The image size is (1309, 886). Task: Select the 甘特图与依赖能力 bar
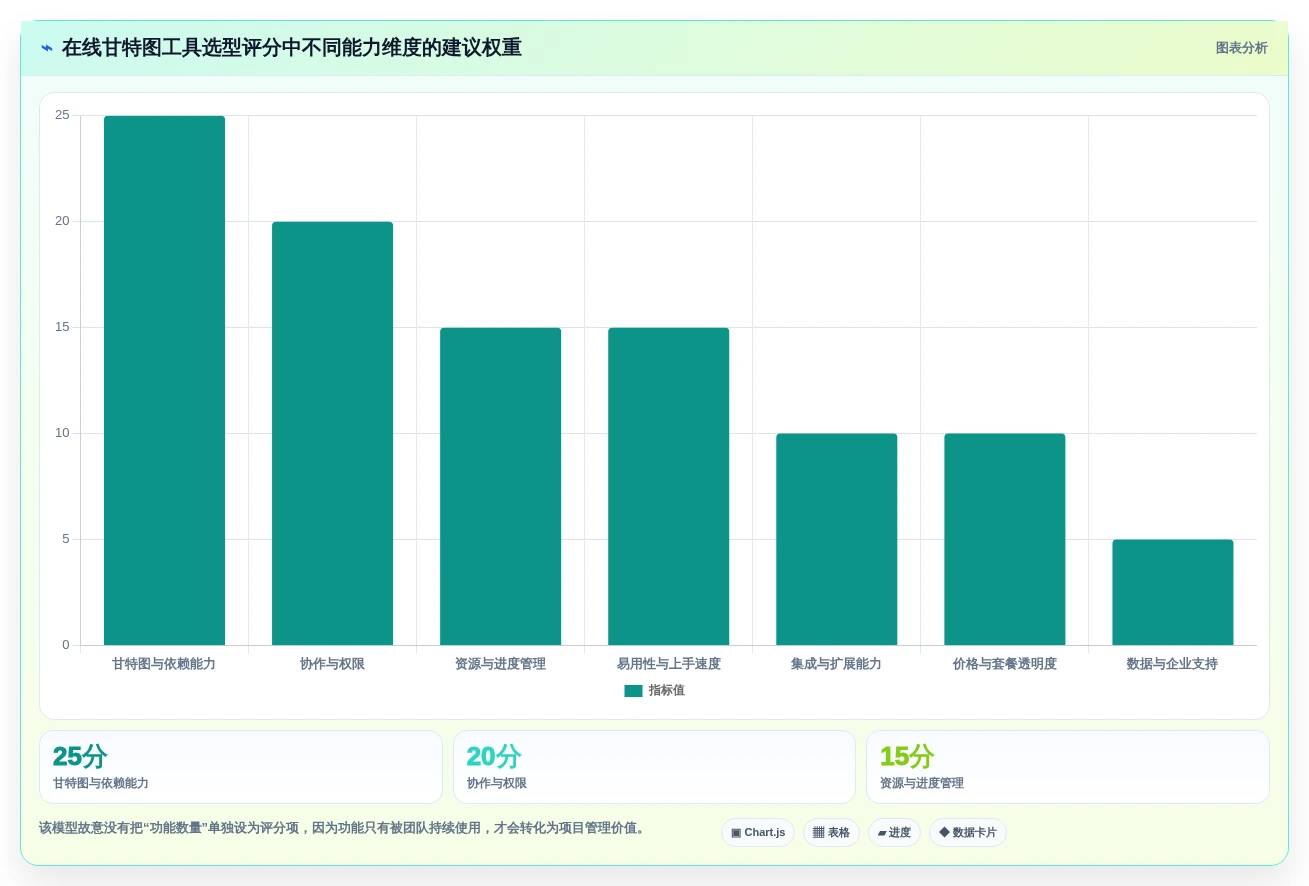(x=164, y=380)
